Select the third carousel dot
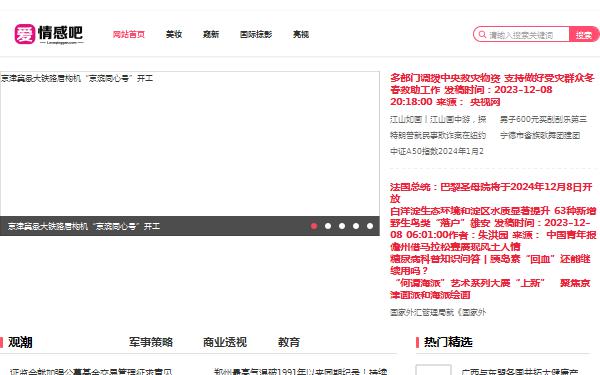 342,226
